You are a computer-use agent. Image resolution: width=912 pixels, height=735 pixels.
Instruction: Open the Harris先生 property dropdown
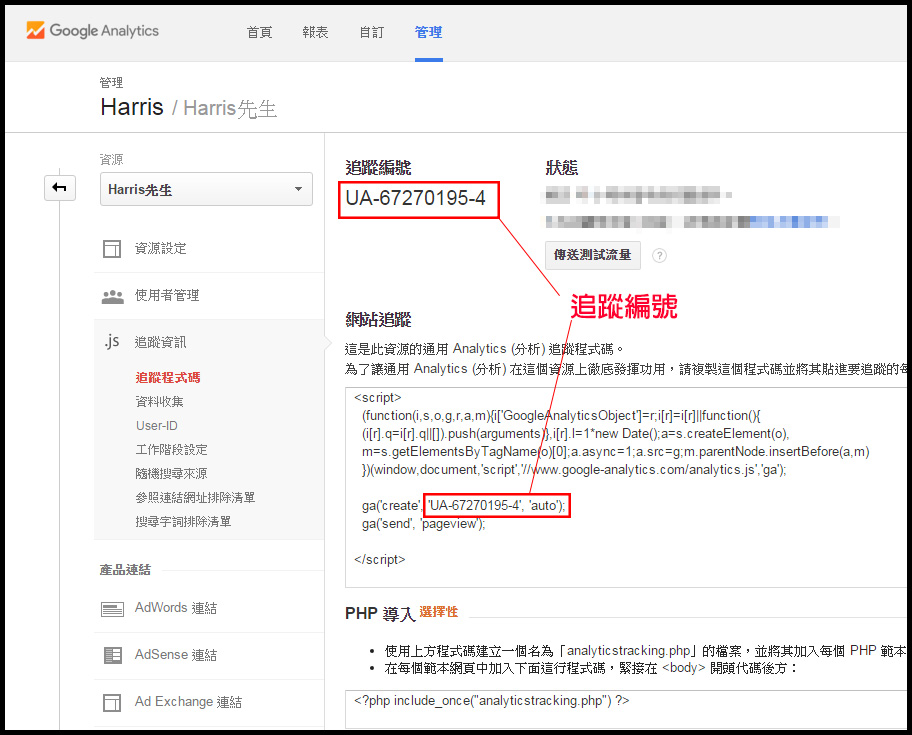[206, 189]
